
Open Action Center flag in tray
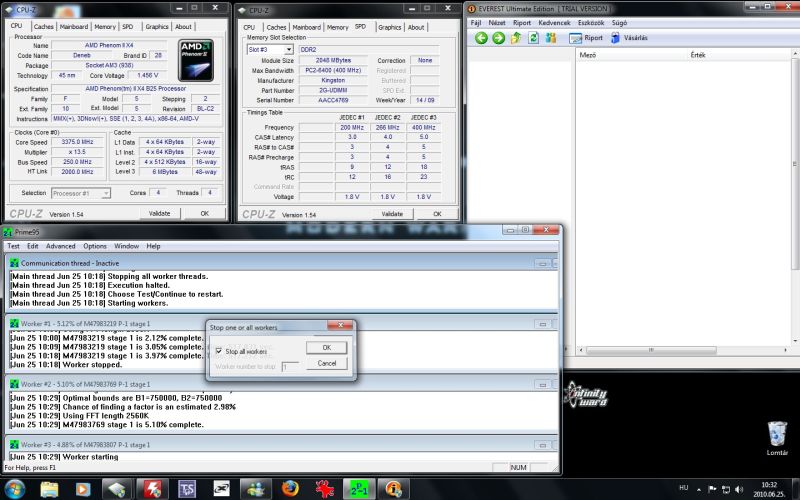click(x=712, y=489)
